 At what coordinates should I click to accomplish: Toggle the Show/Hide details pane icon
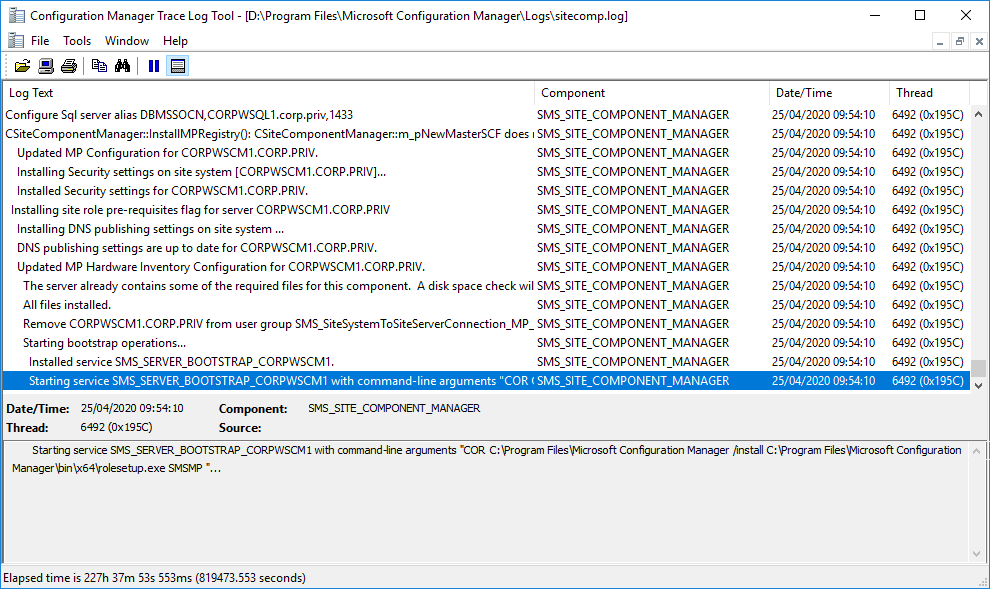(177, 66)
